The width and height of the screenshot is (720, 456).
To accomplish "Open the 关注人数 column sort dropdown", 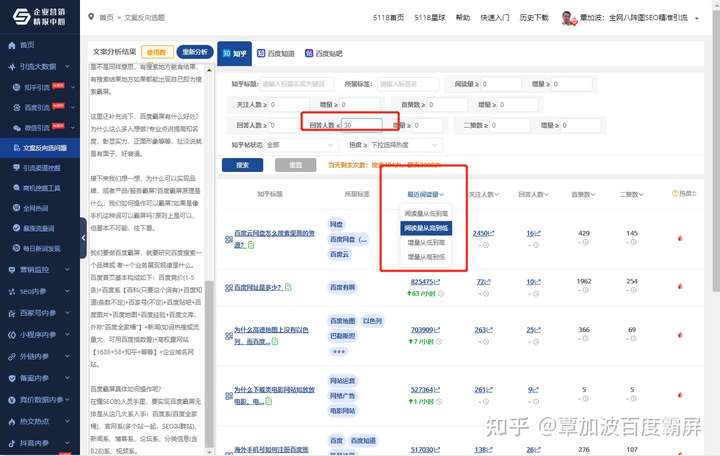I will 484,194.
